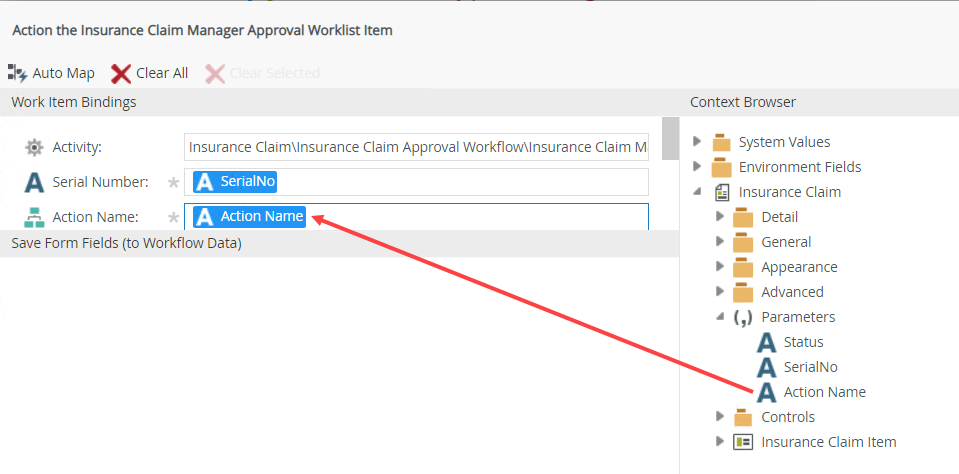The image size is (959, 474).
Task: Click the Save Form Fields section header
Action: pos(339,244)
